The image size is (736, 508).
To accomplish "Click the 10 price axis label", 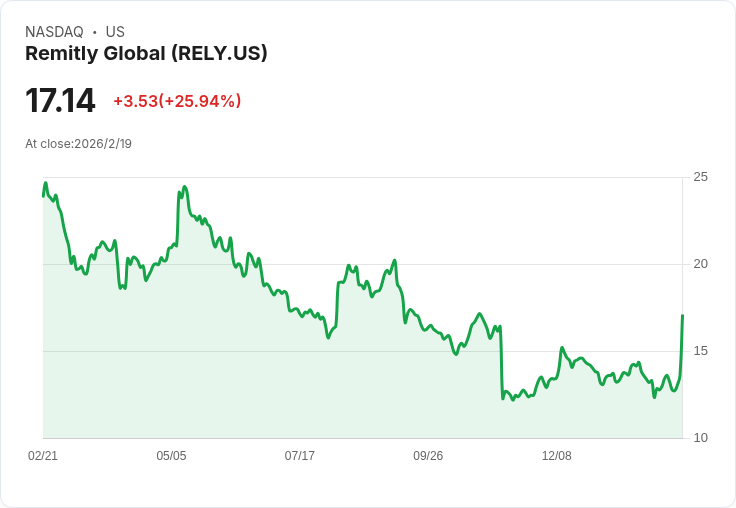I will (701, 438).
